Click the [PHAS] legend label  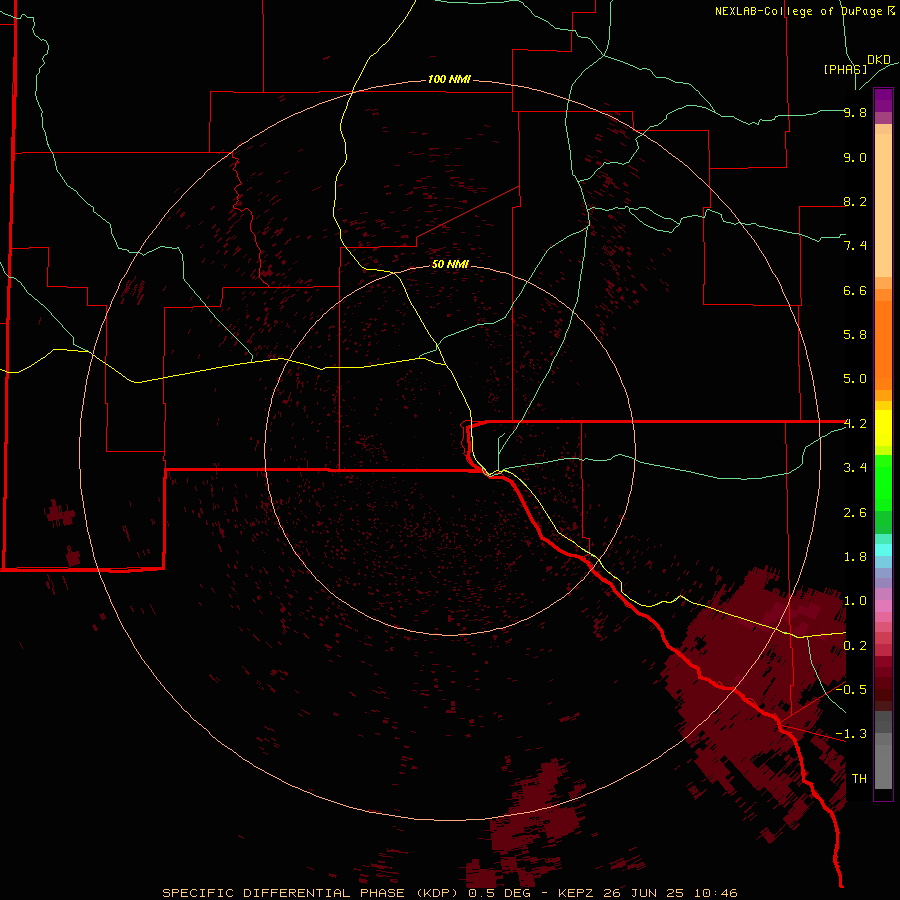click(845, 69)
